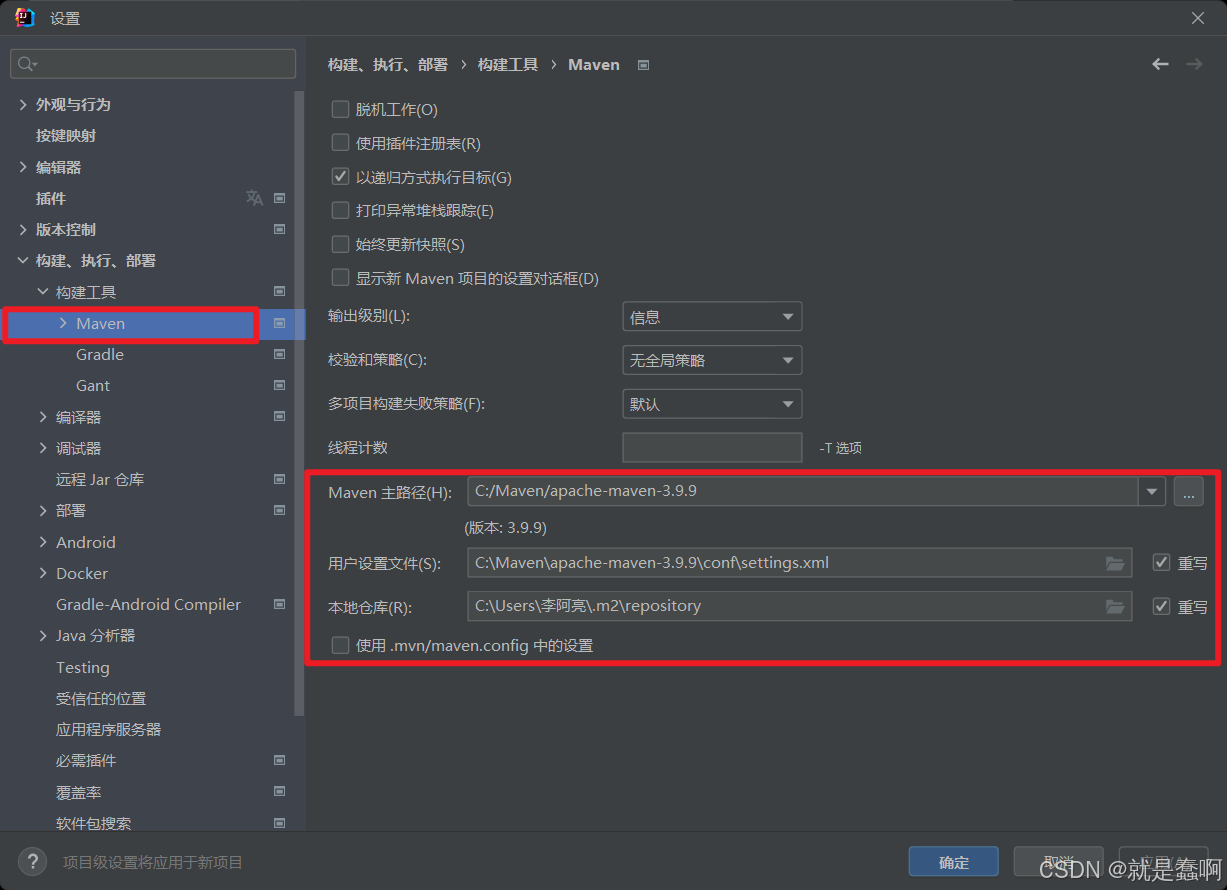Click 确定 to confirm settings
The height and width of the screenshot is (890, 1227).
point(954,862)
